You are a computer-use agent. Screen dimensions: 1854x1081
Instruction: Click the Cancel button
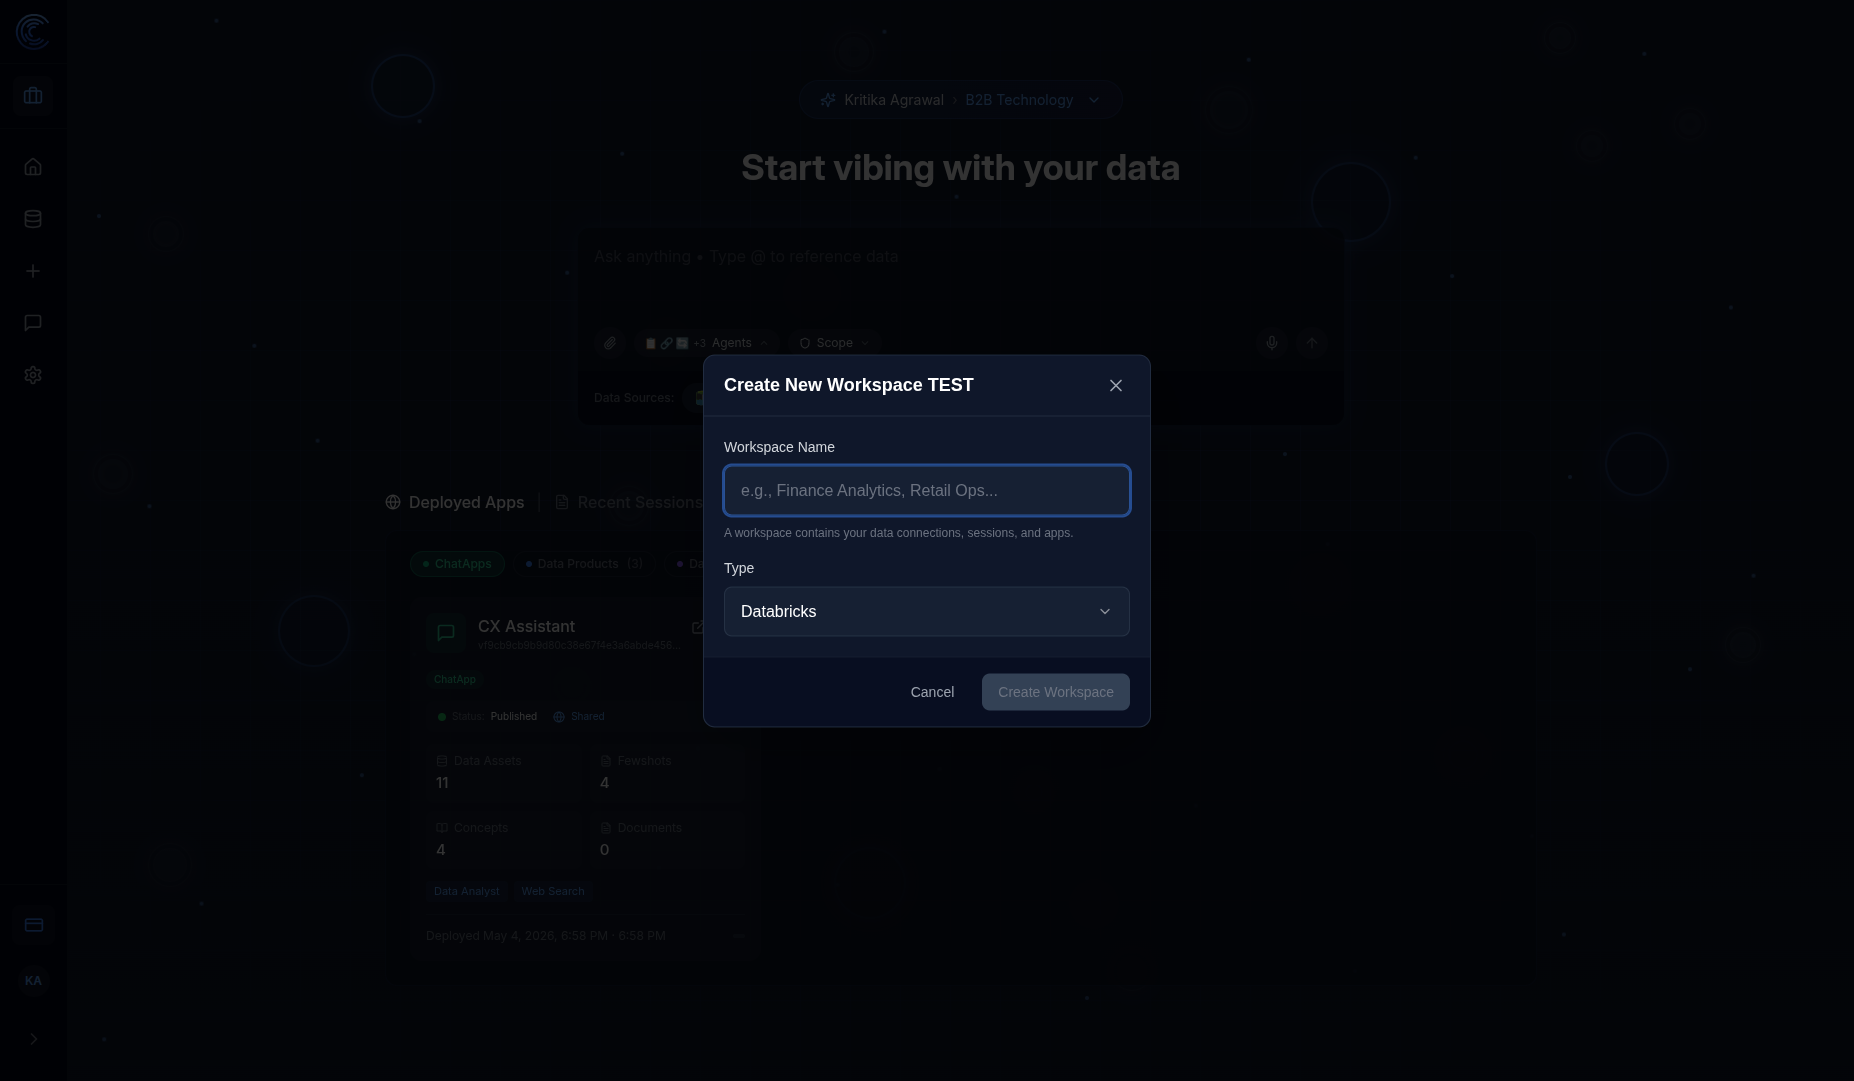tap(932, 692)
